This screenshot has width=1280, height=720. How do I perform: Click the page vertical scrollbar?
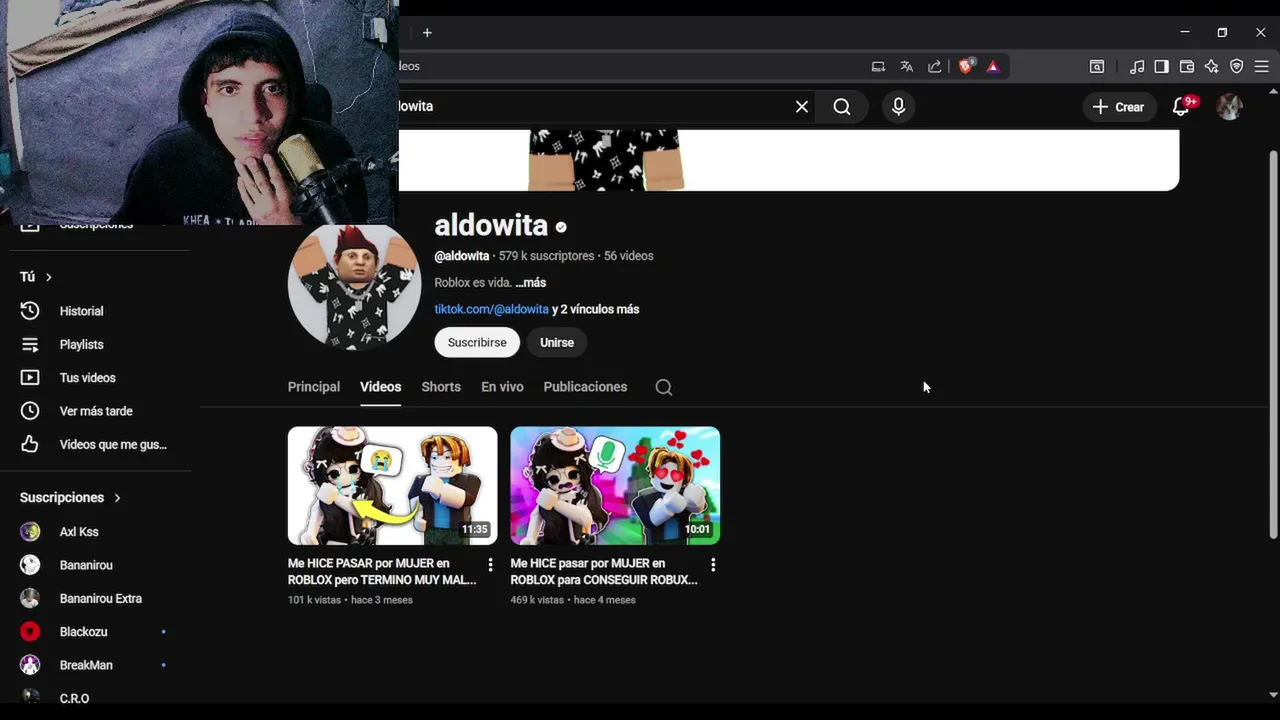(1273, 345)
